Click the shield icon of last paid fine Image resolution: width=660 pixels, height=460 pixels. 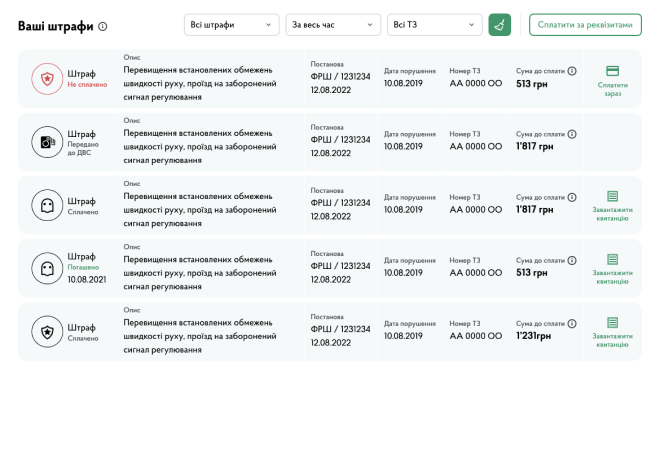[x=46, y=332]
